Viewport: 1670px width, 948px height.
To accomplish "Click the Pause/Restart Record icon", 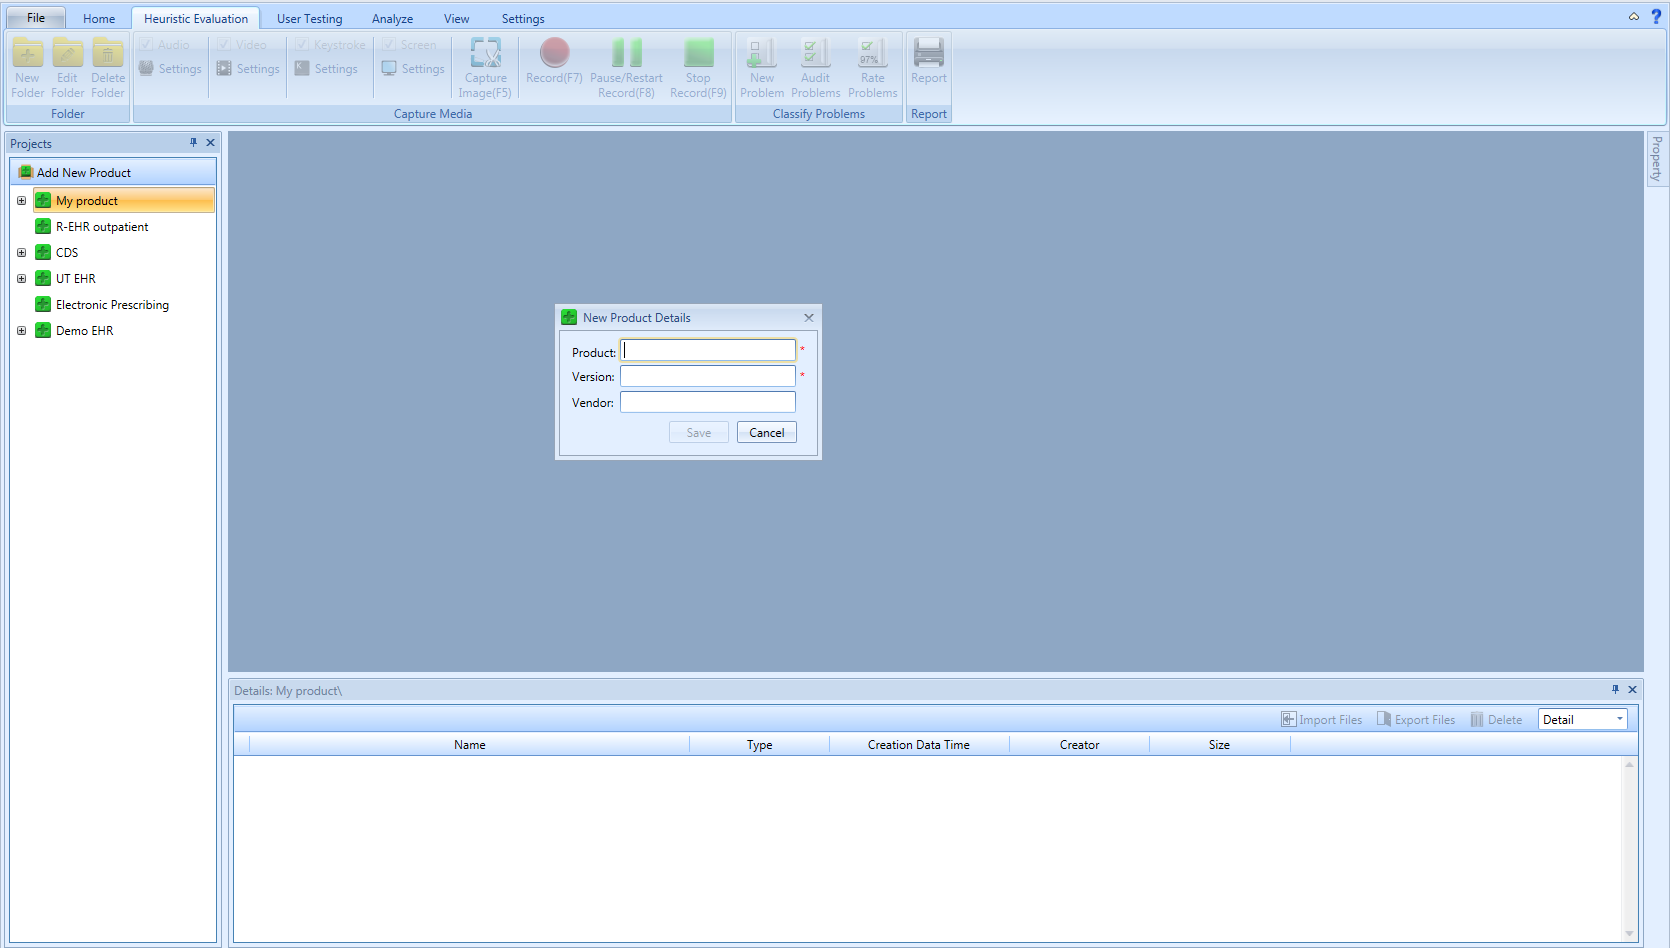I will coord(626,53).
